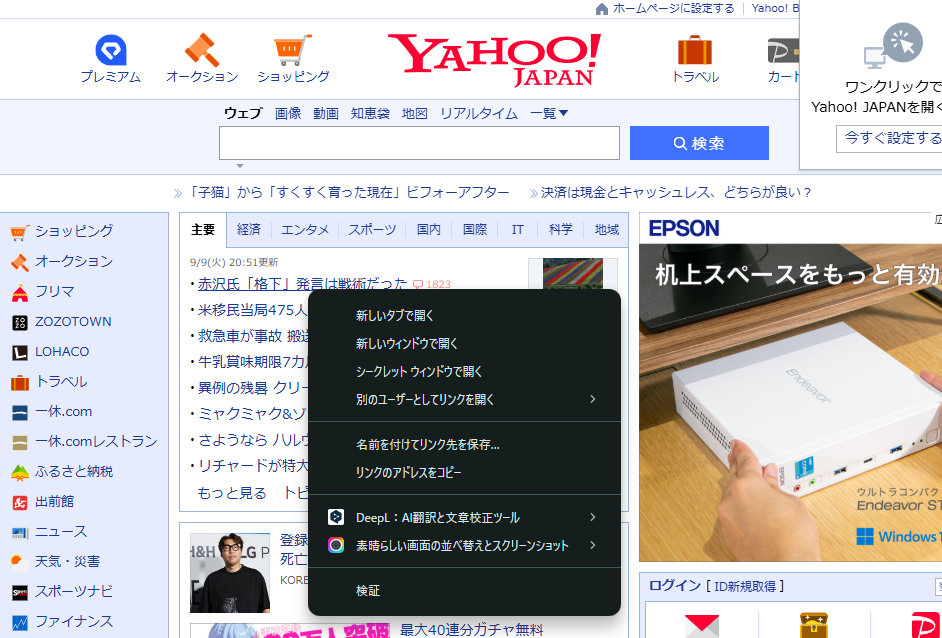Click the Yahoo! JAPAN logo
This screenshot has height=638, width=942.
click(494, 59)
